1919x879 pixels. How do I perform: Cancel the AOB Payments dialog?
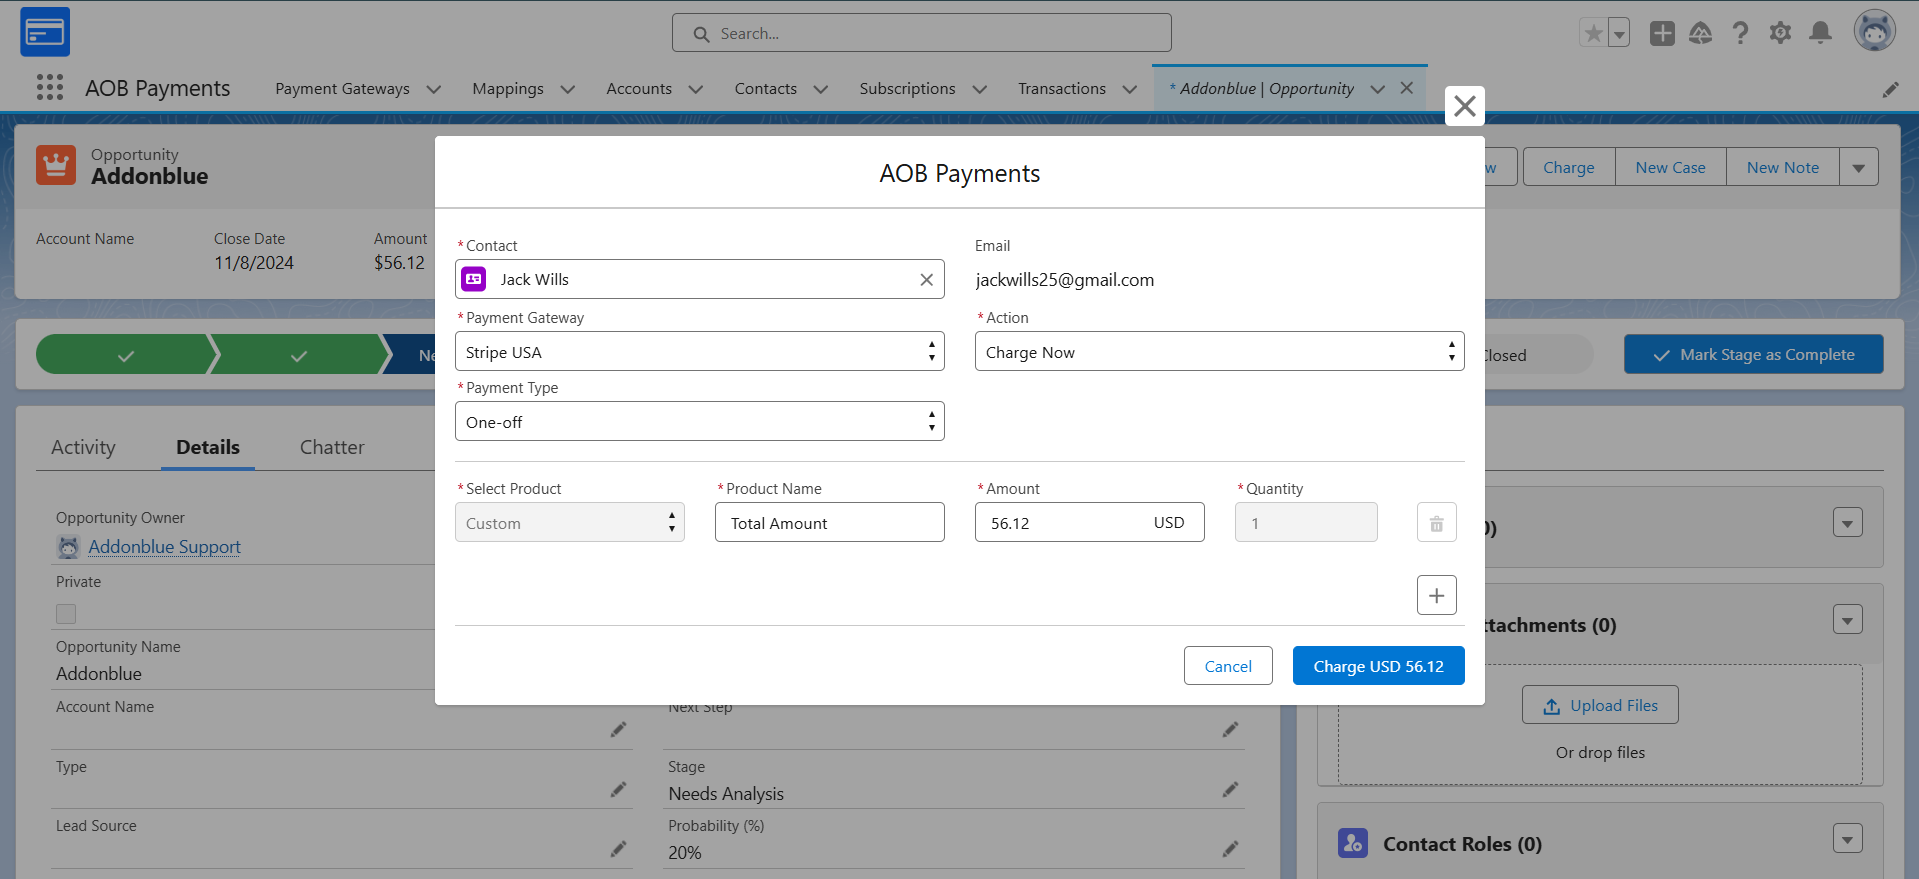pyautogui.click(x=1227, y=666)
